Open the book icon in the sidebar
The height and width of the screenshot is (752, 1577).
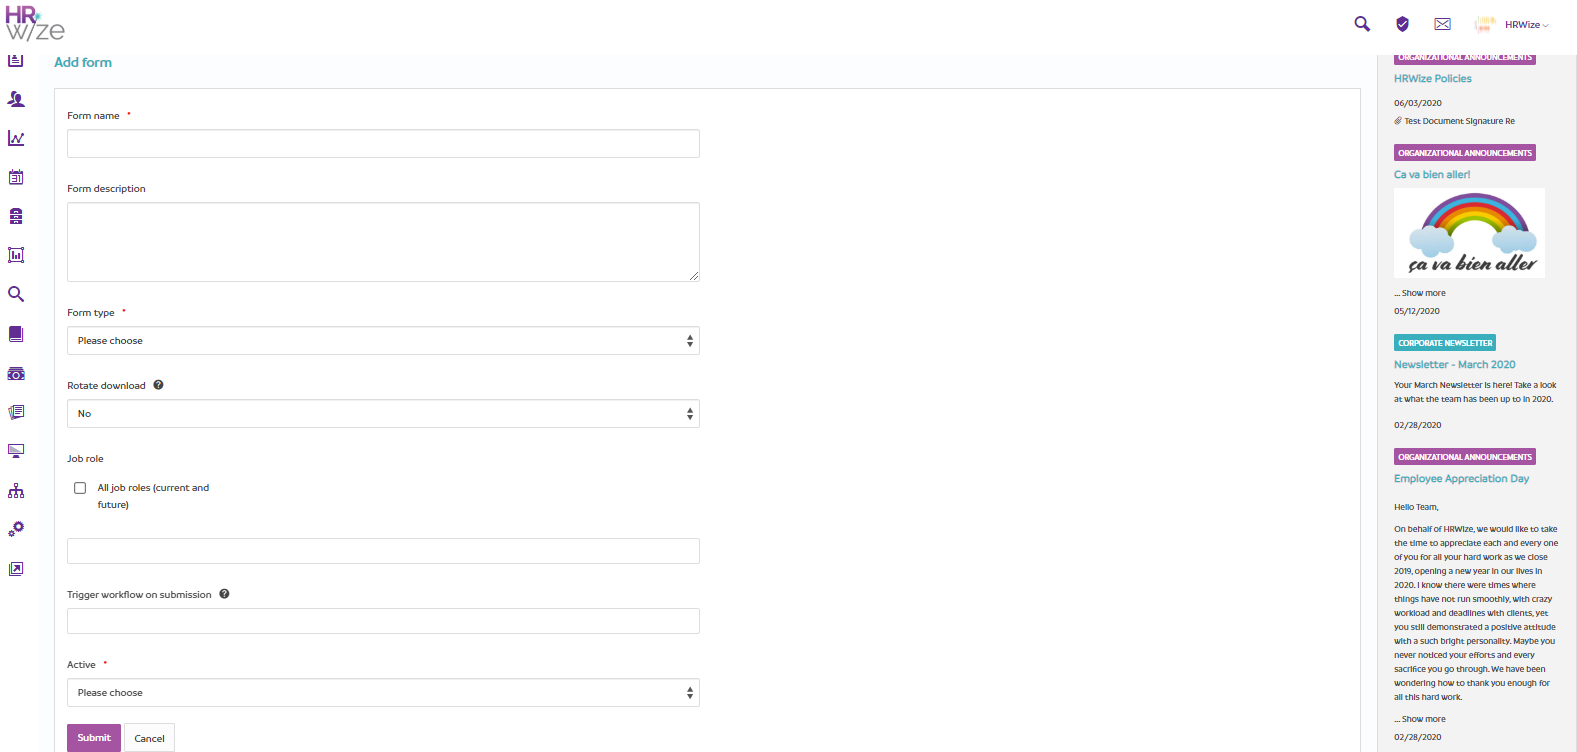coord(15,333)
